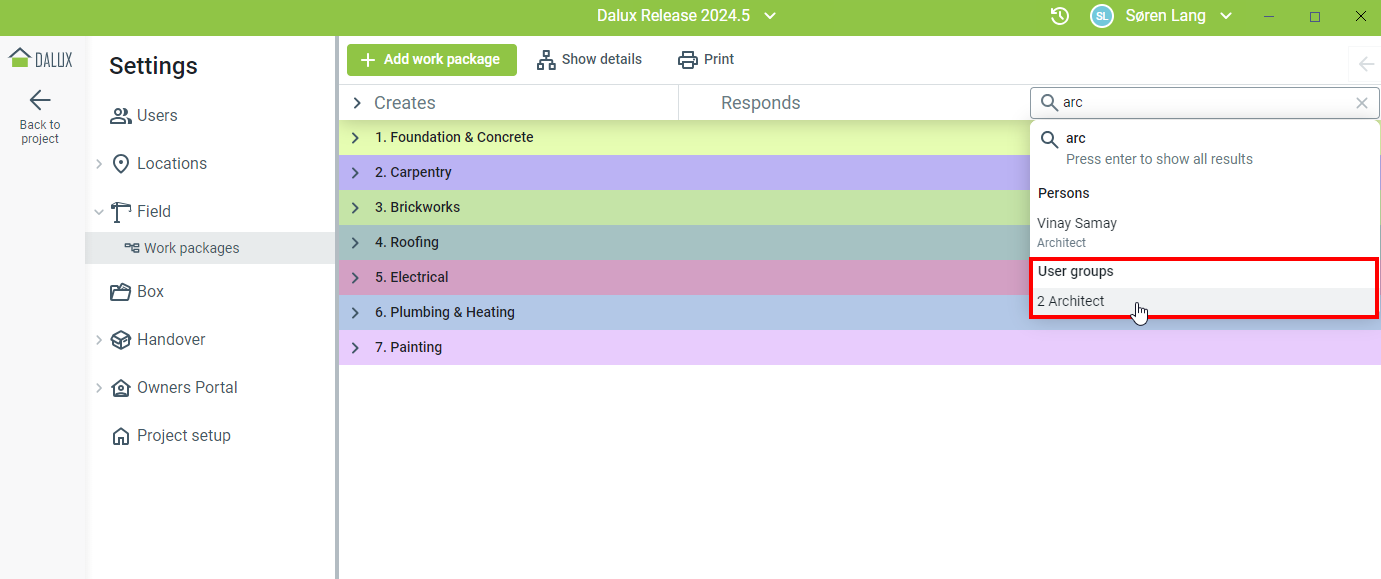The width and height of the screenshot is (1381, 579).
Task: Clear search with the X icon
Action: click(x=1361, y=103)
